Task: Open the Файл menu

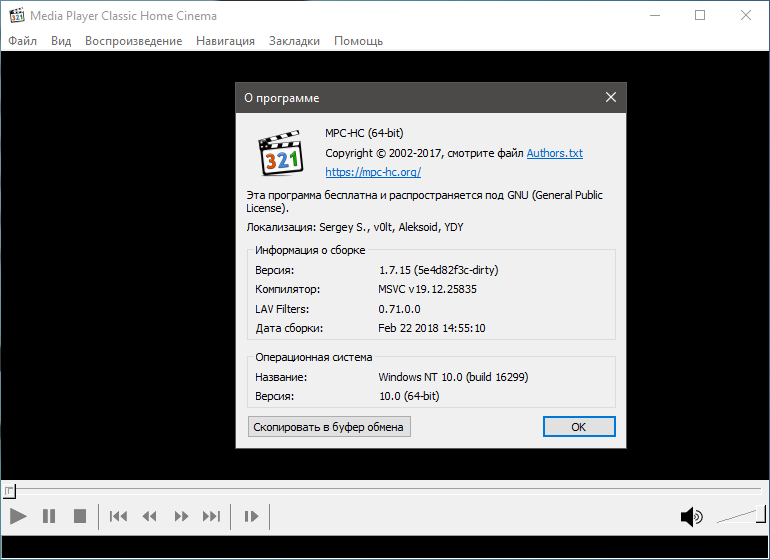Action: [x=23, y=41]
